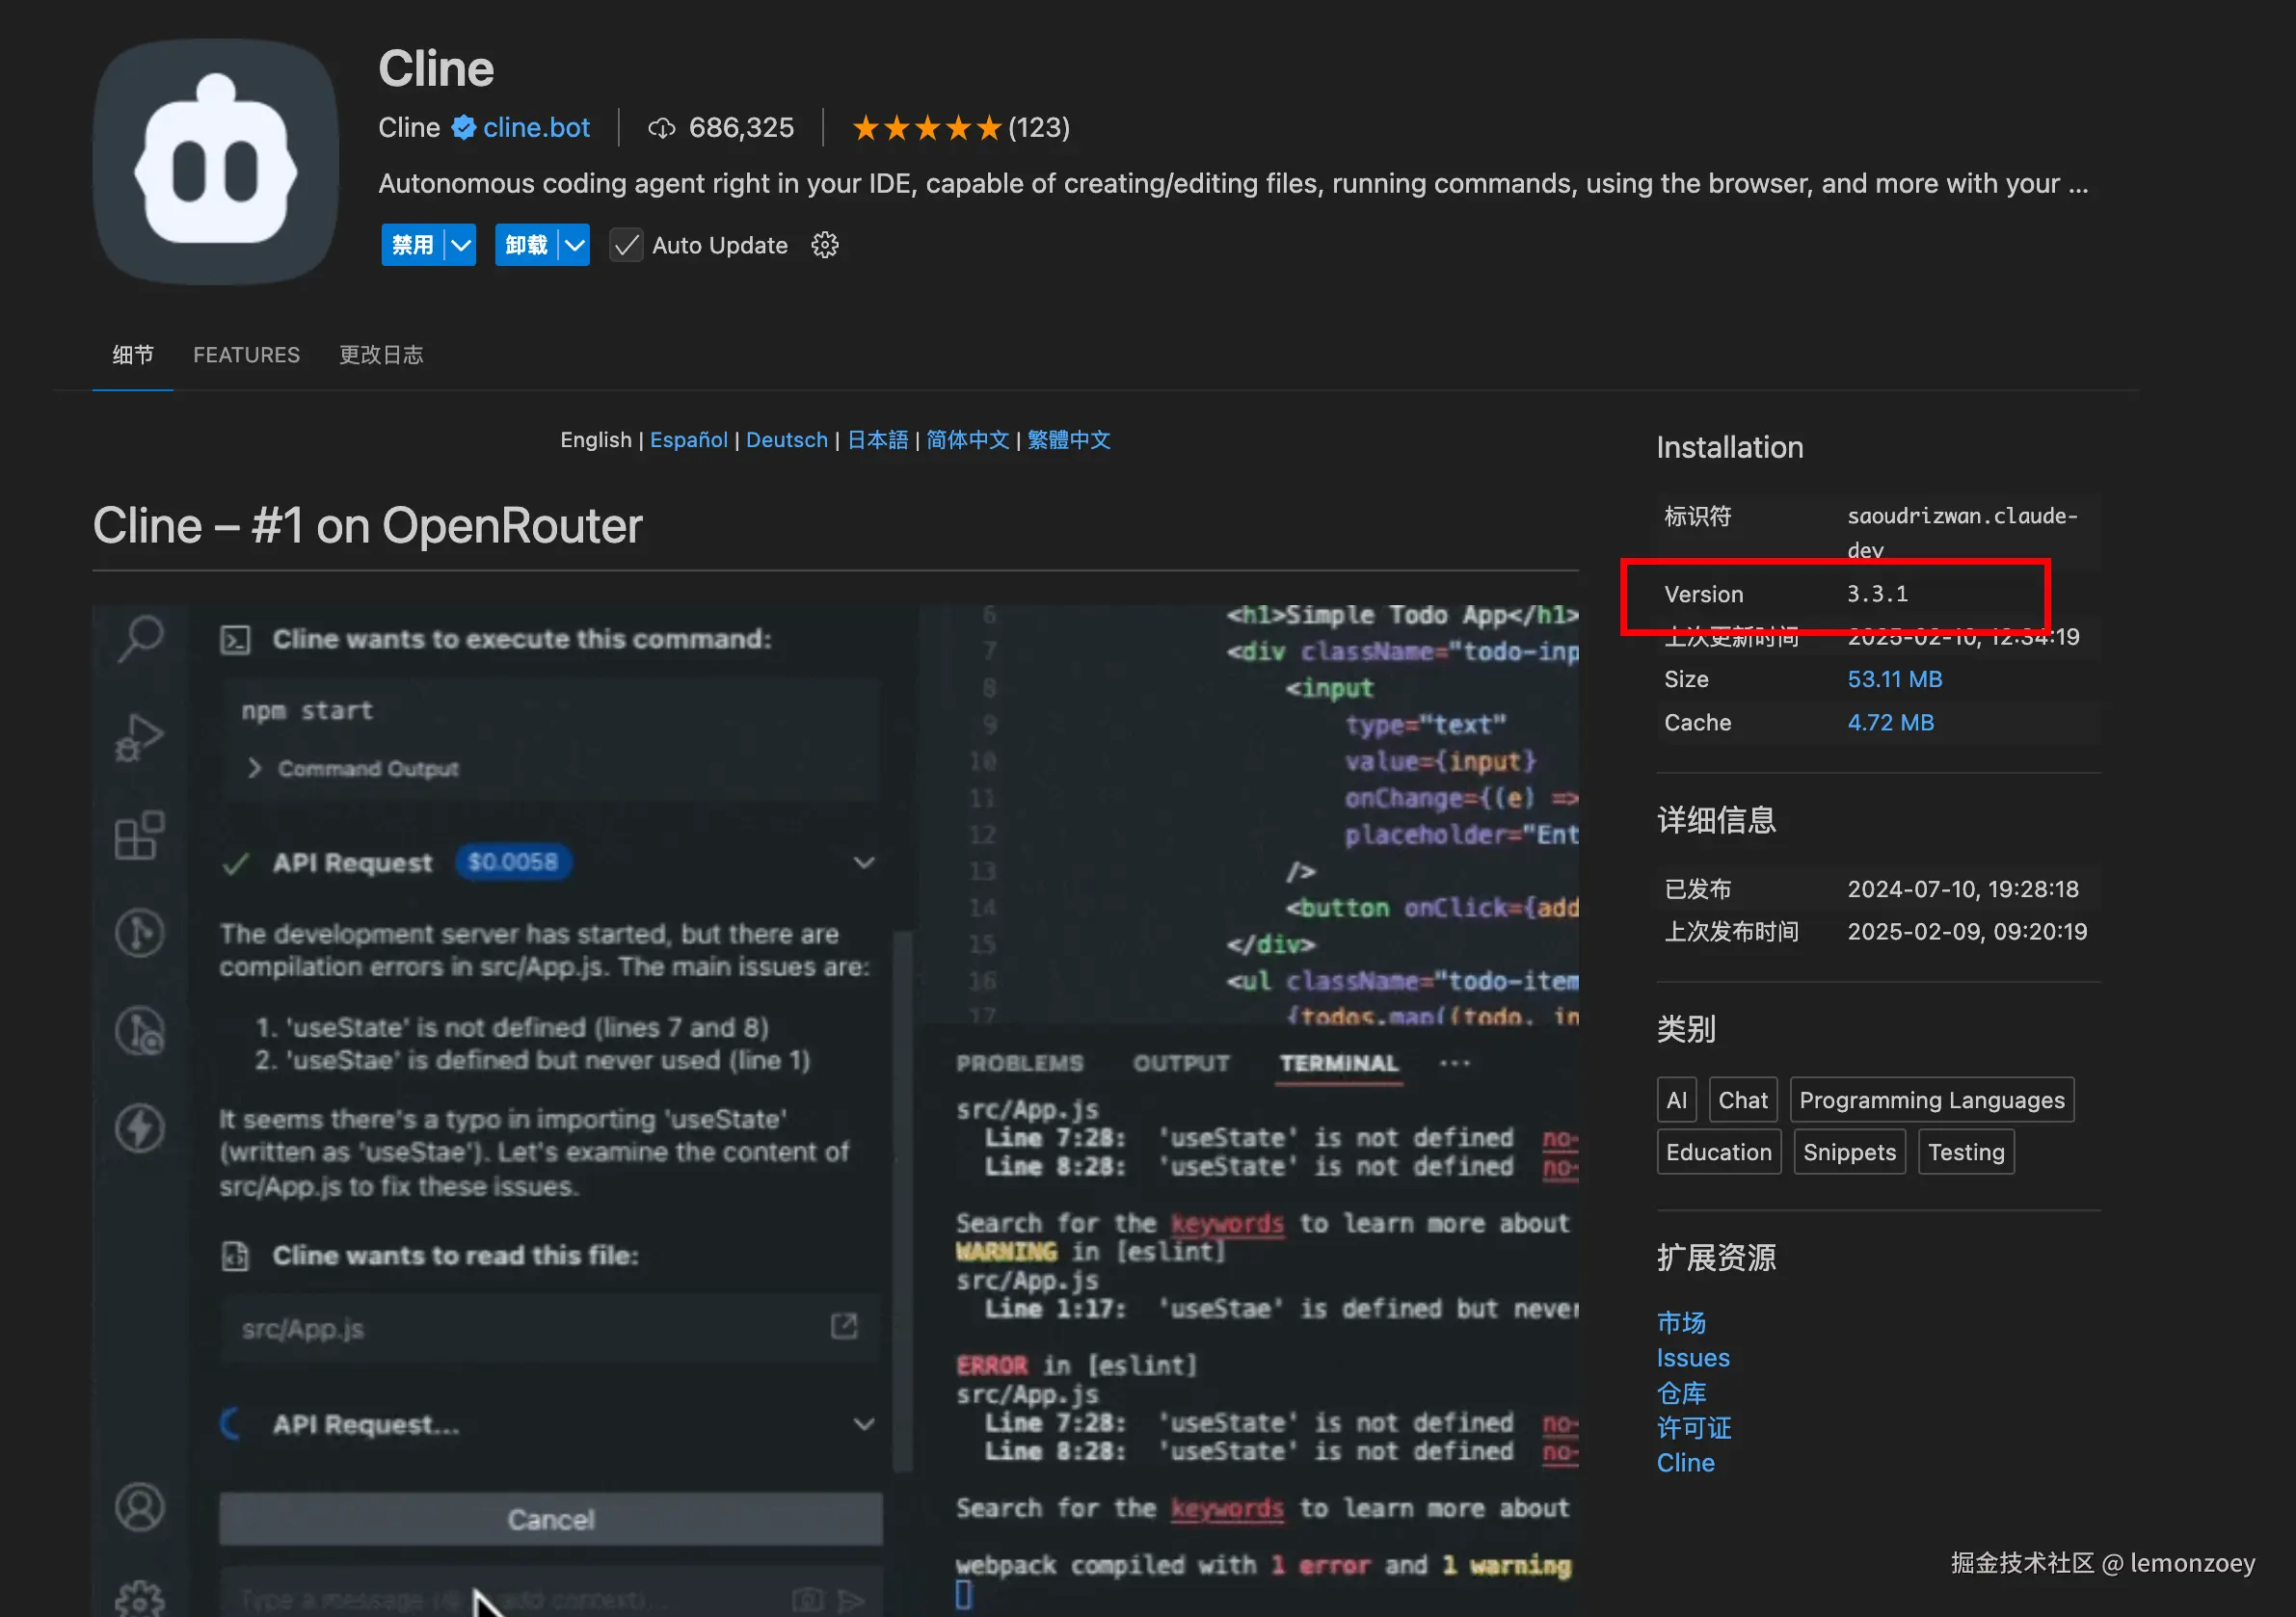This screenshot has height=1617, width=2296.
Task: Click the Run and Debug icon in preview
Action: [x=140, y=737]
